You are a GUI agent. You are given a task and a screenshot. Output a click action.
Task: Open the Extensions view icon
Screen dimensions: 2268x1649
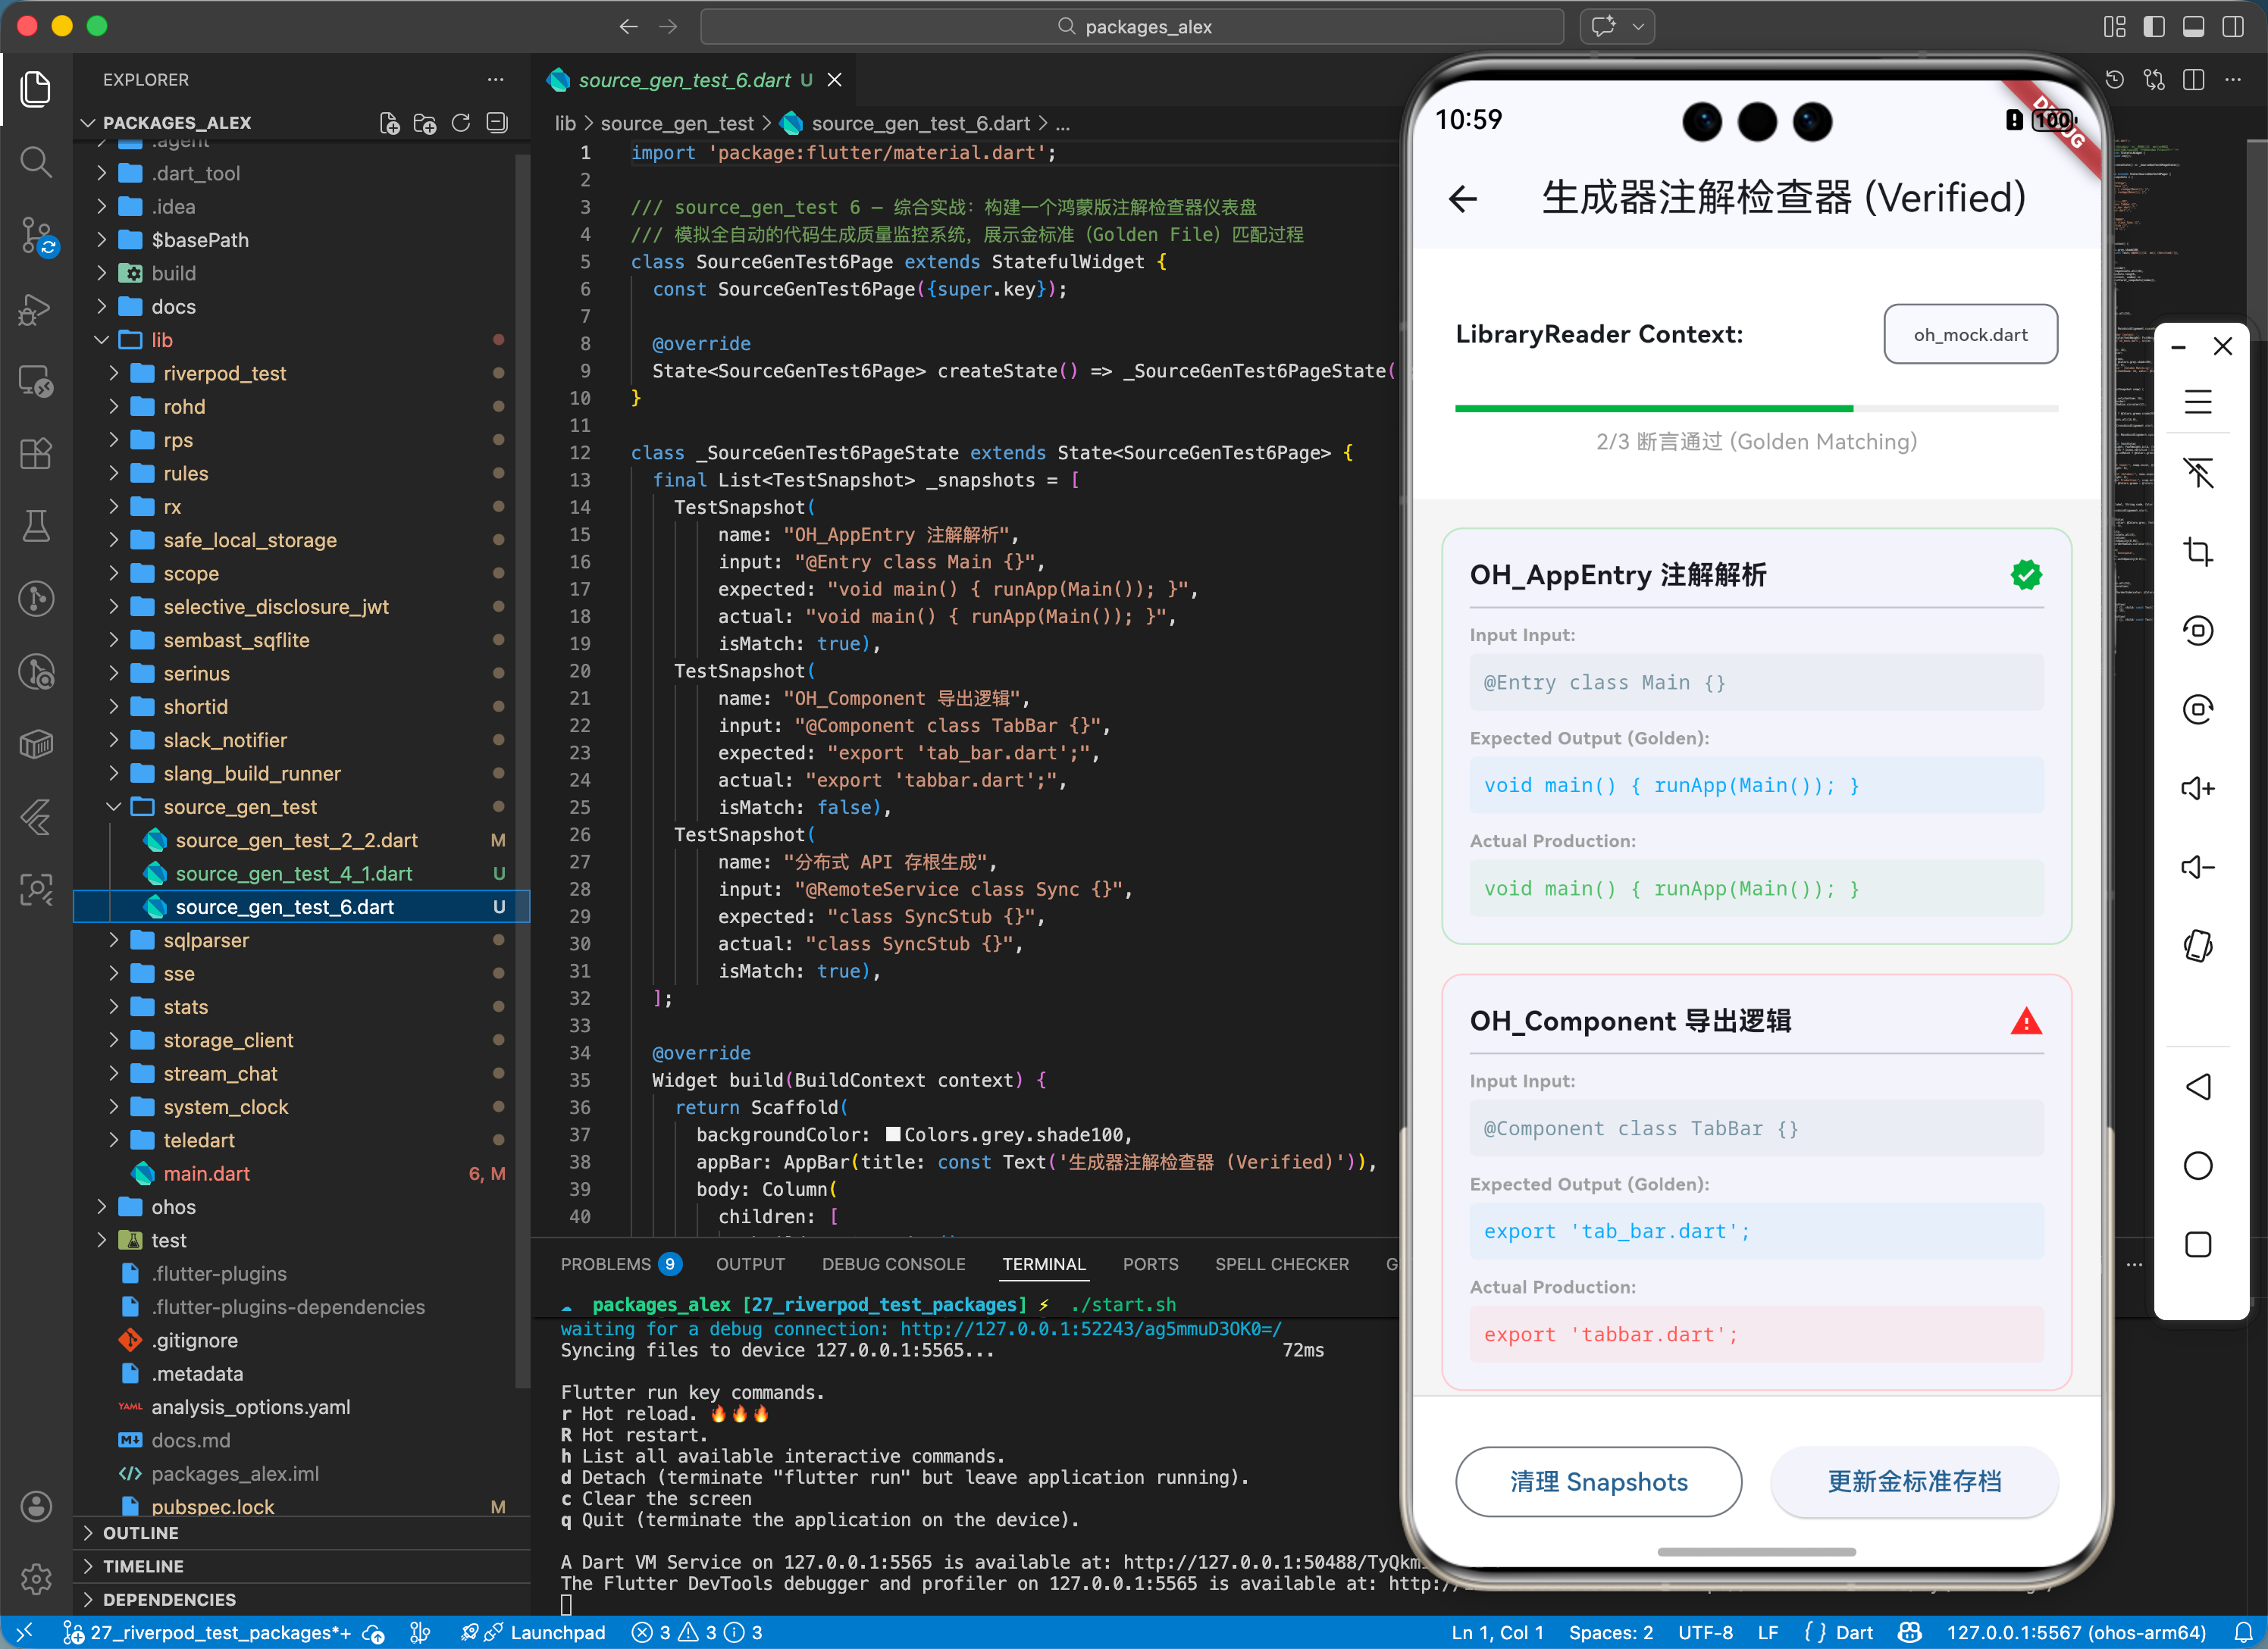36,453
